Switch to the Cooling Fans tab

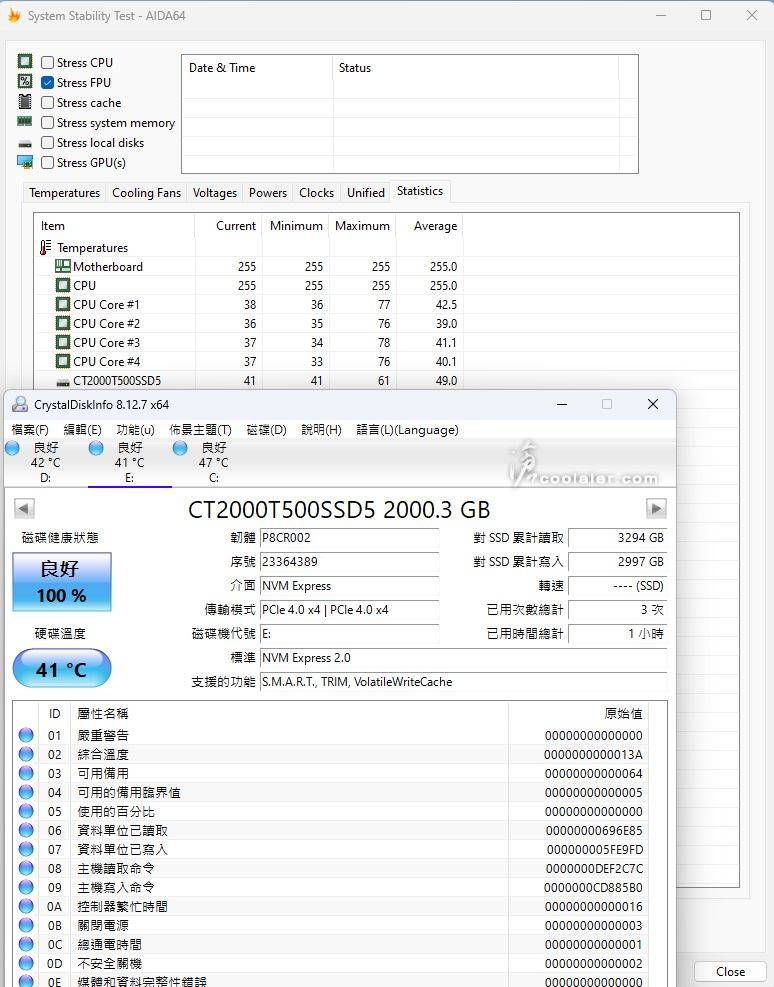pos(146,193)
